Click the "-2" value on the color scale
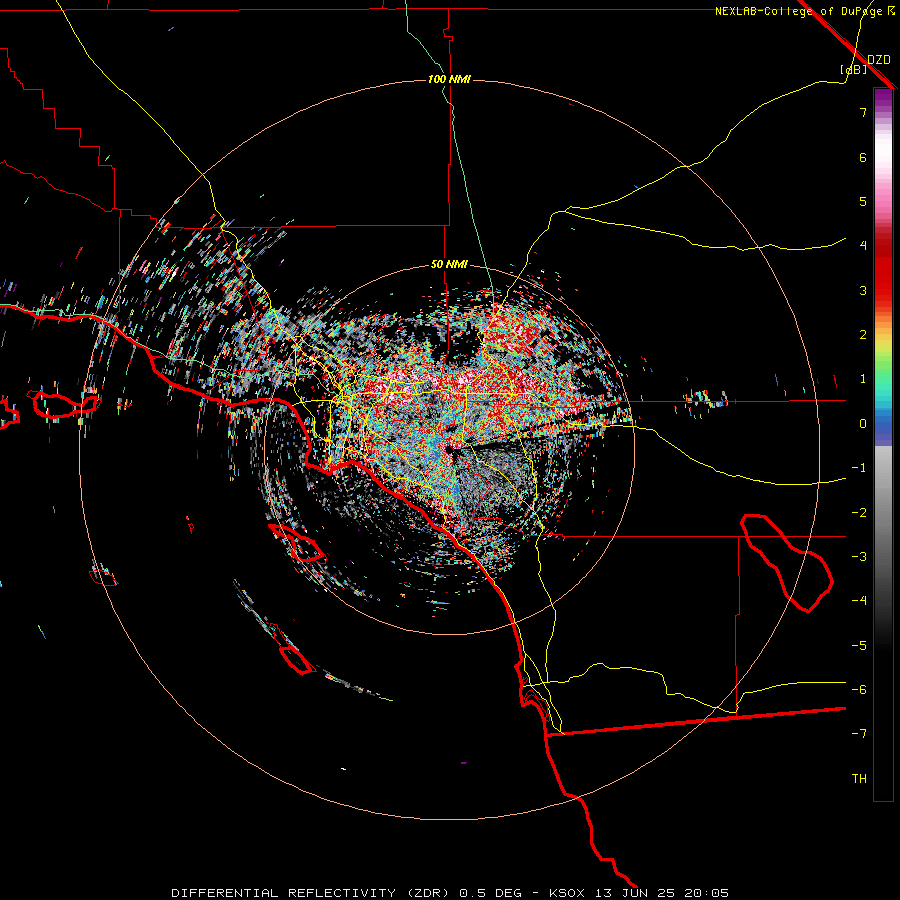The image size is (900, 900). coord(859,513)
